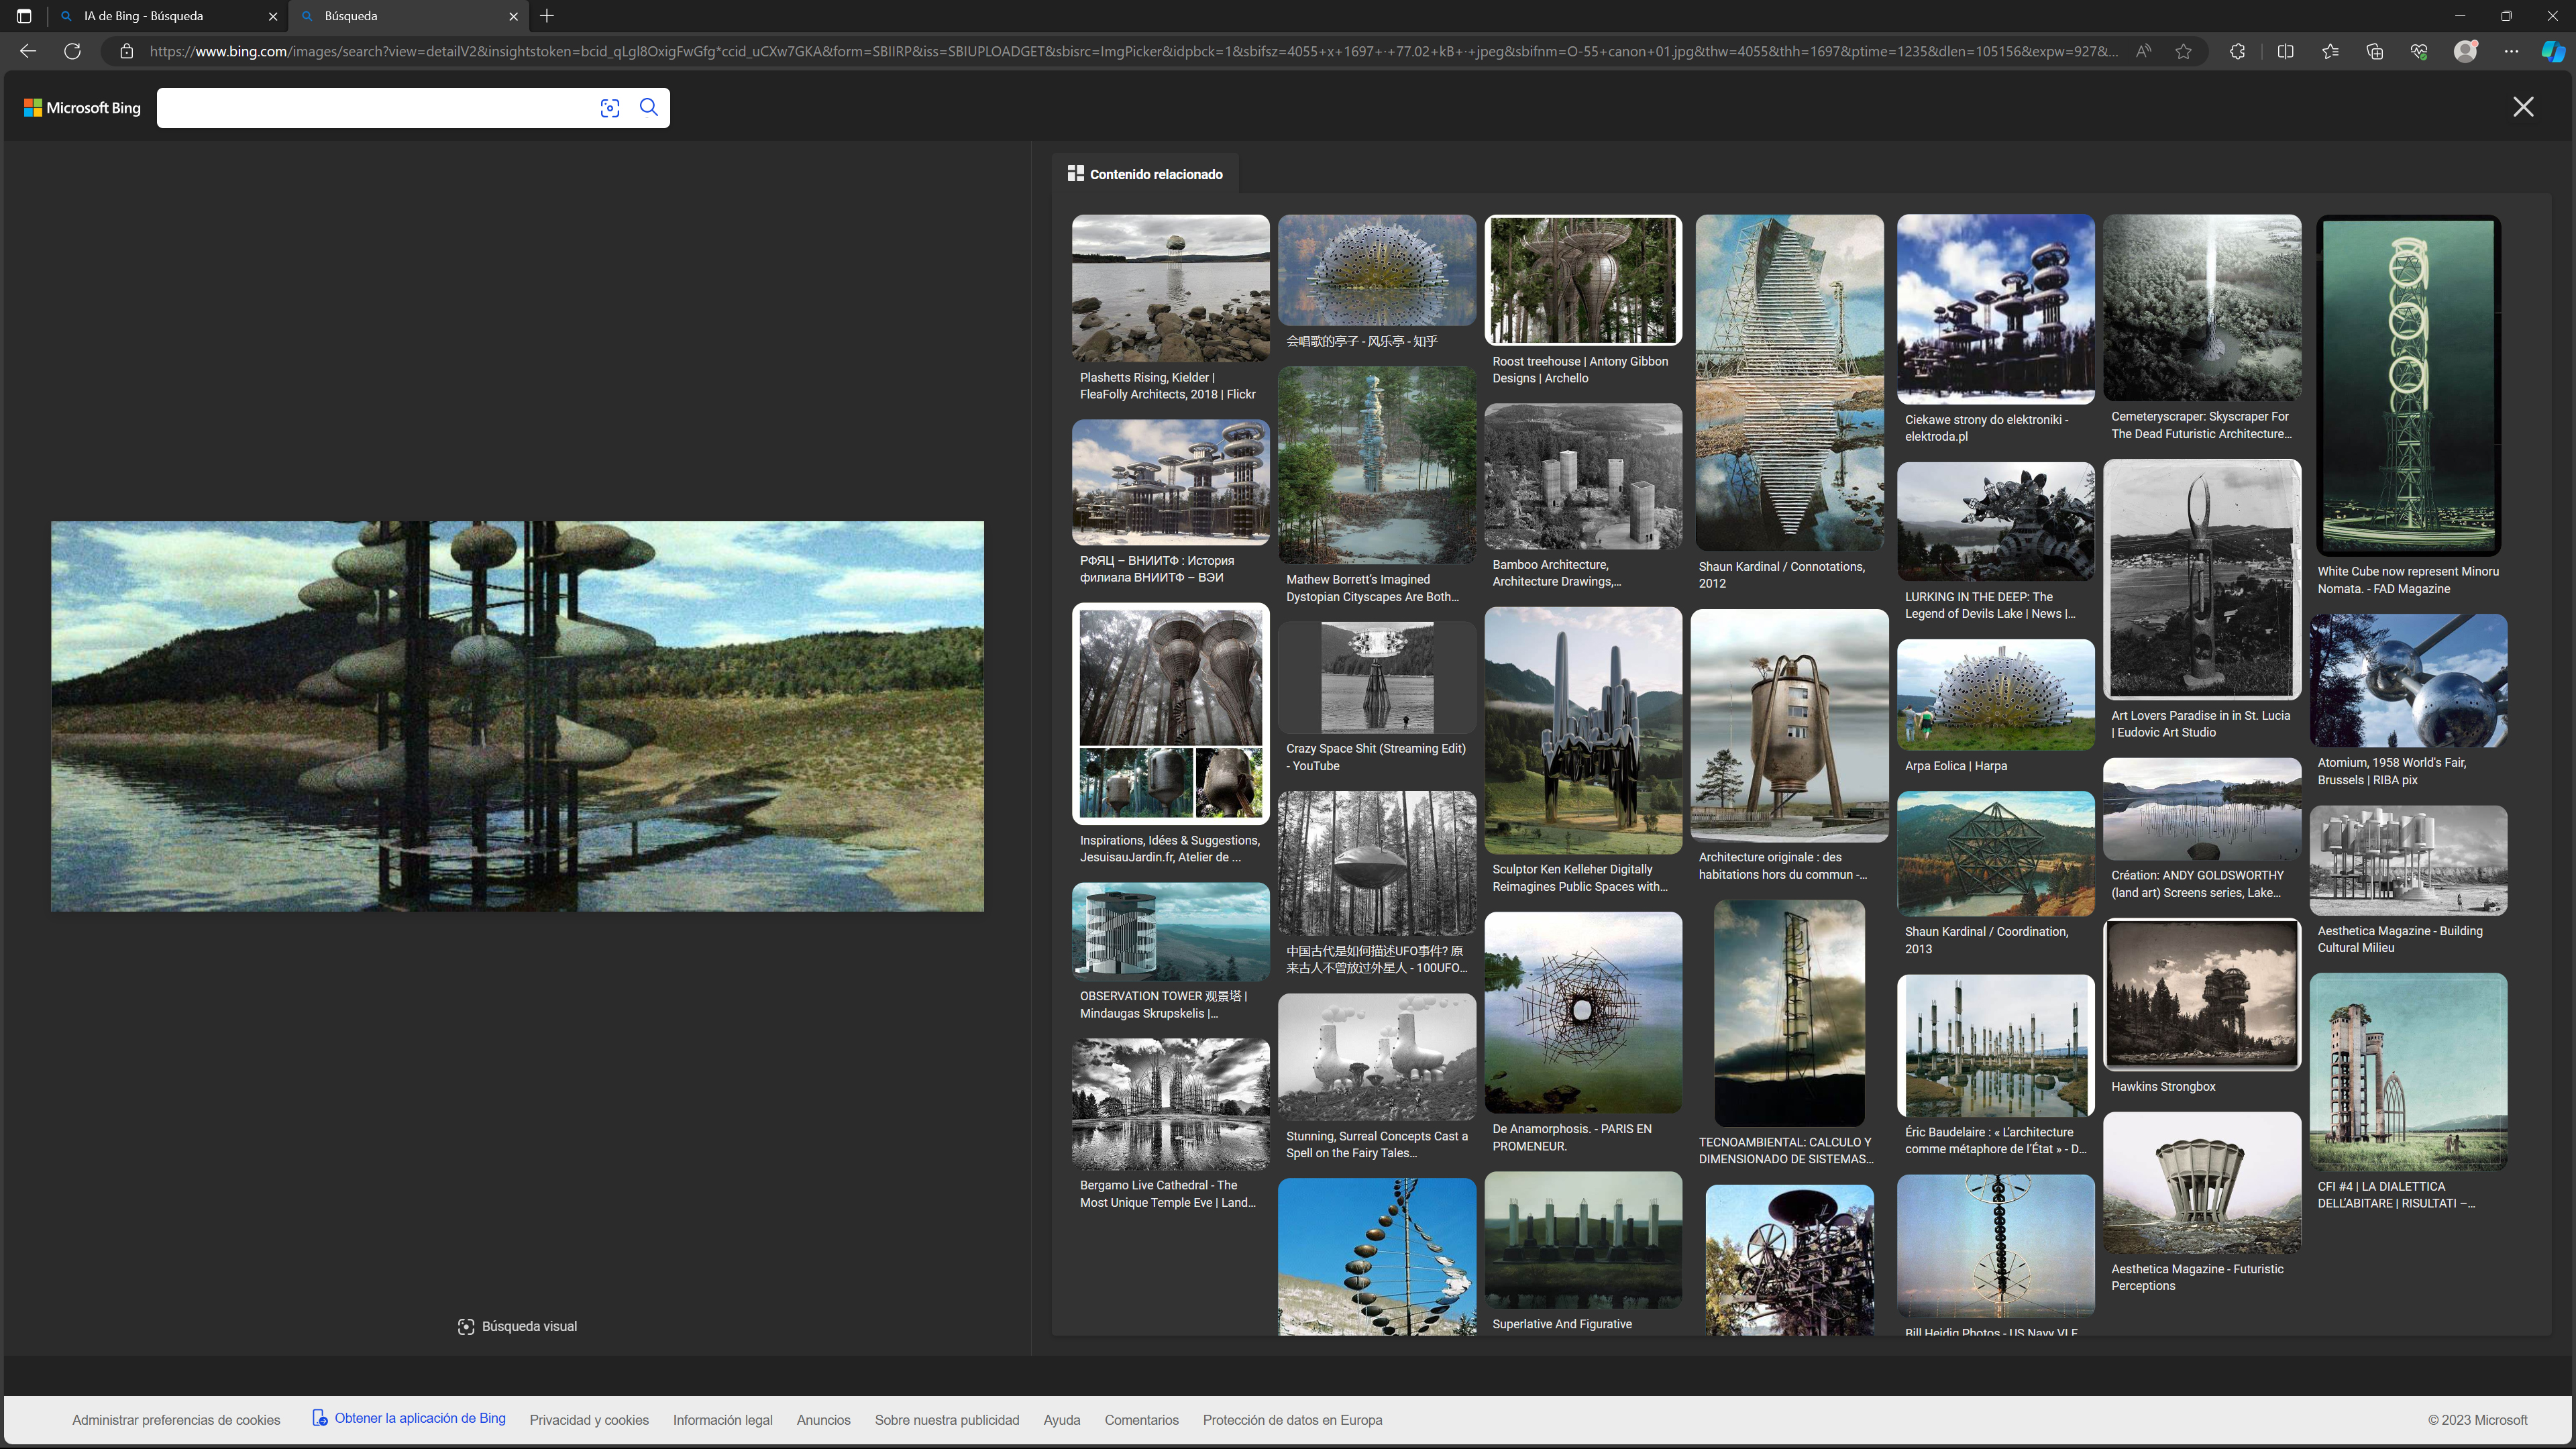Image resolution: width=2576 pixels, height=1449 pixels.
Task: Open the Copilot icon in browser corner
Action: click(x=2552, y=51)
